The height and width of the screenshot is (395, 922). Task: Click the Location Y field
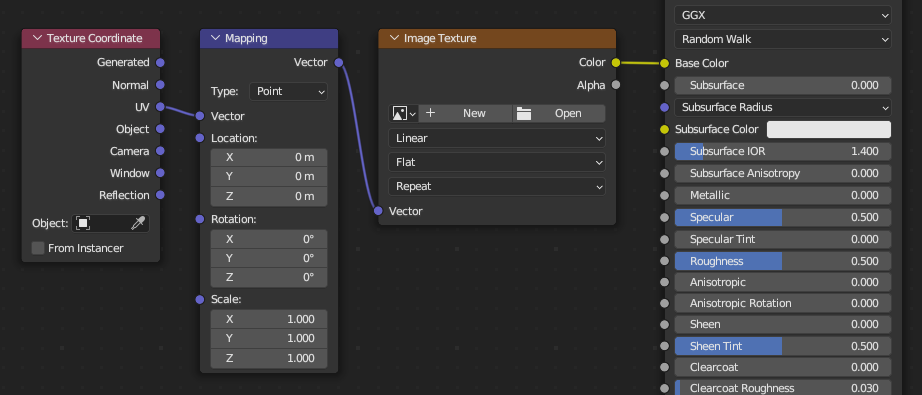click(x=269, y=176)
